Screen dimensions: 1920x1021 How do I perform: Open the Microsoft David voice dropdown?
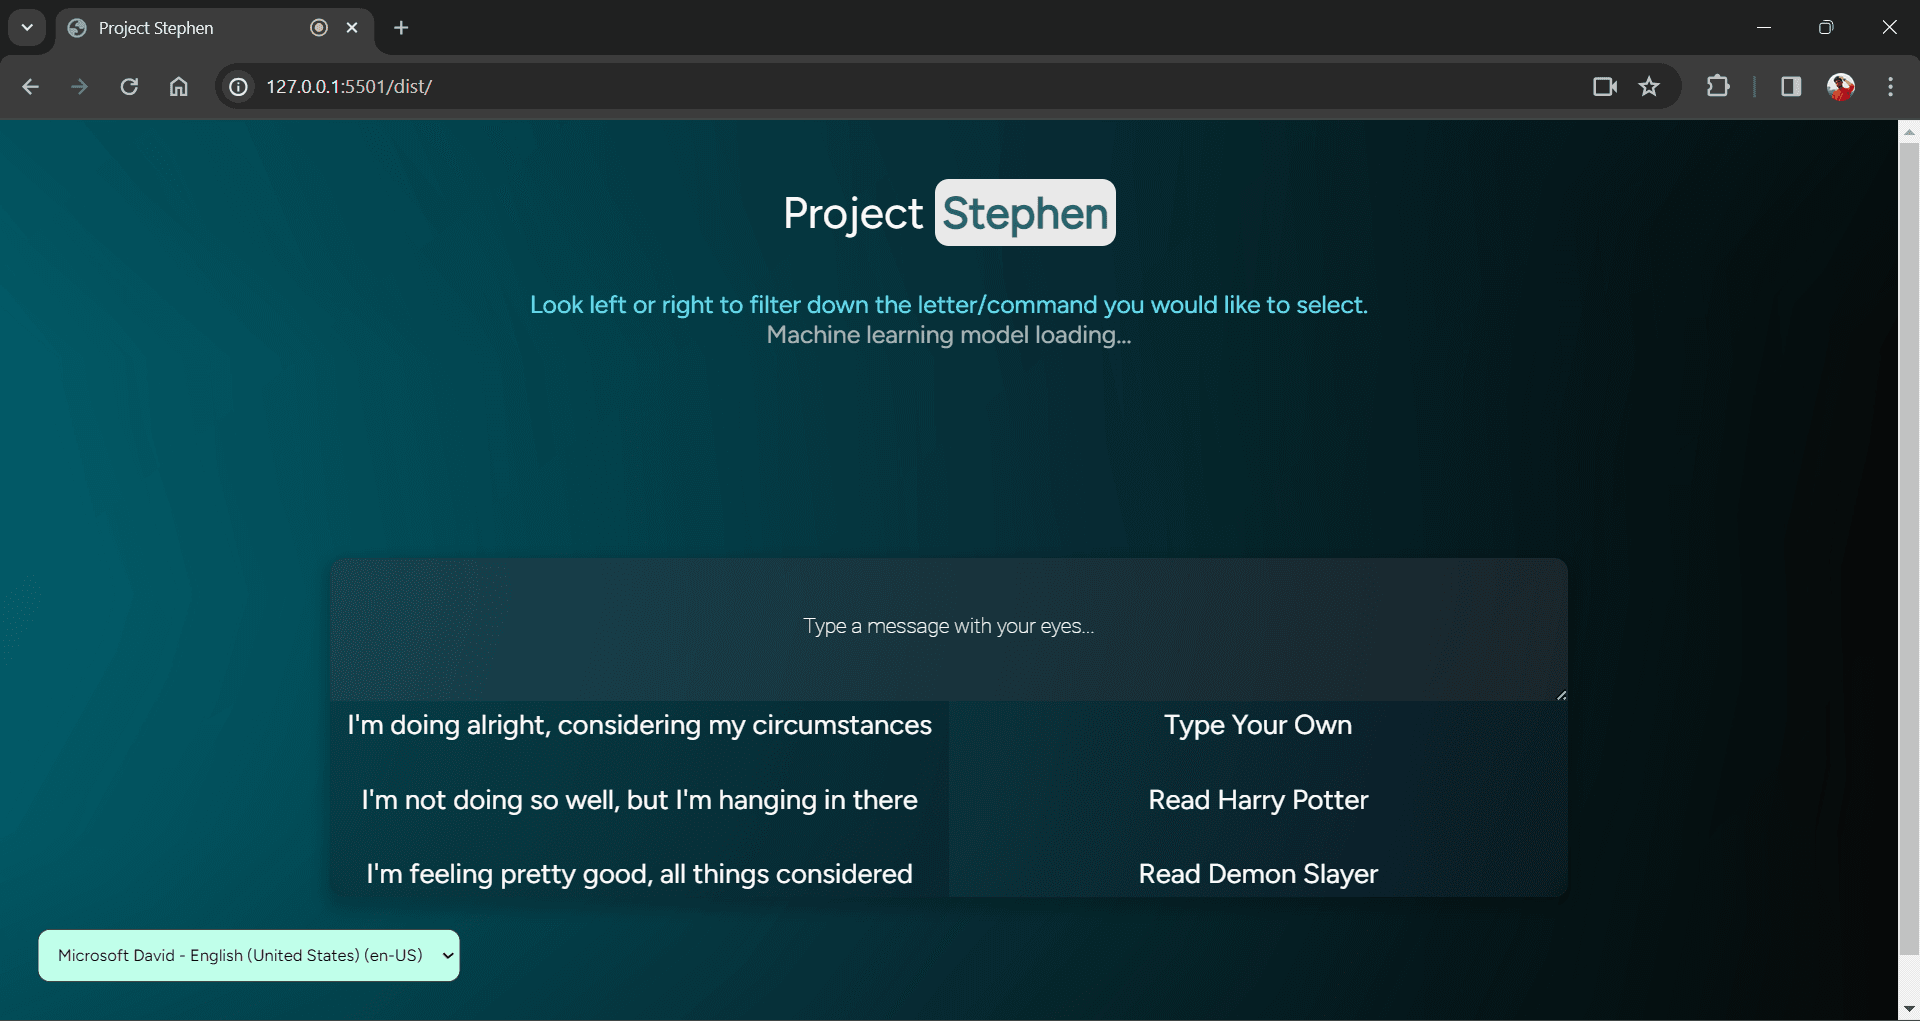pos(248,955)
